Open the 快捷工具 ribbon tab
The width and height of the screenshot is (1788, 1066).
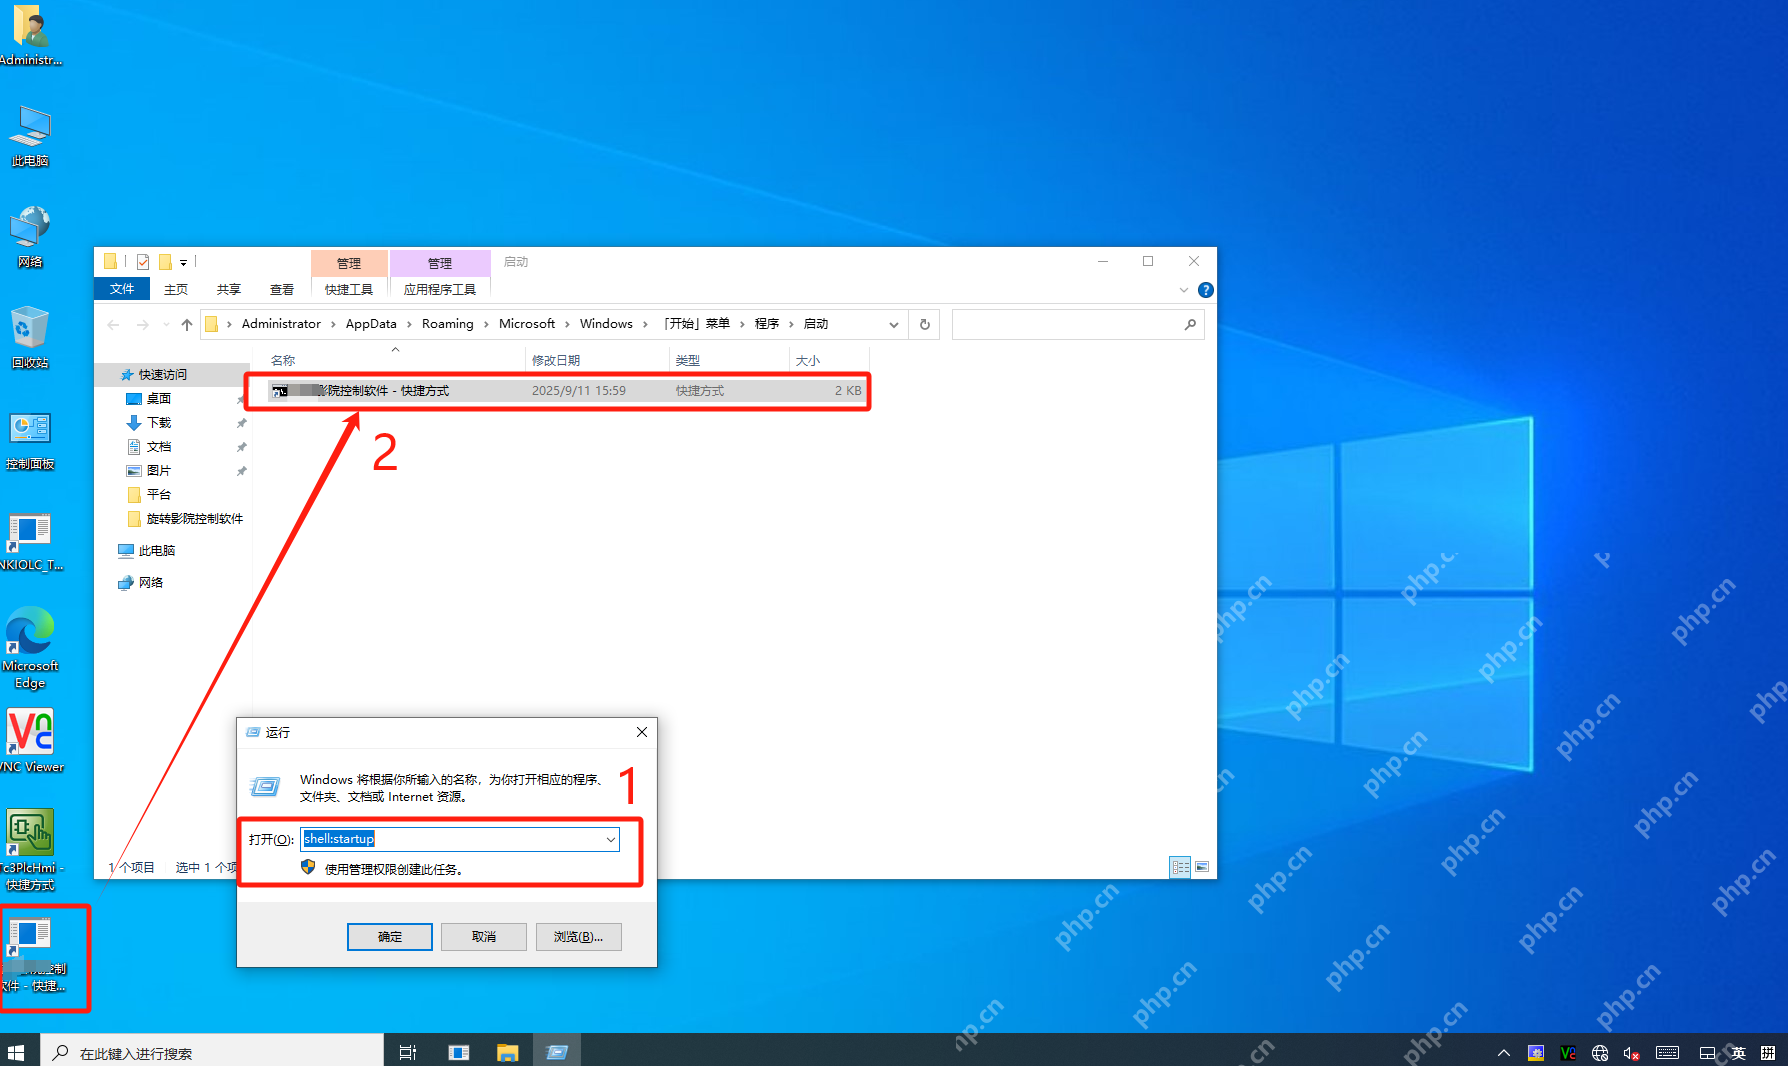point(349,289)
